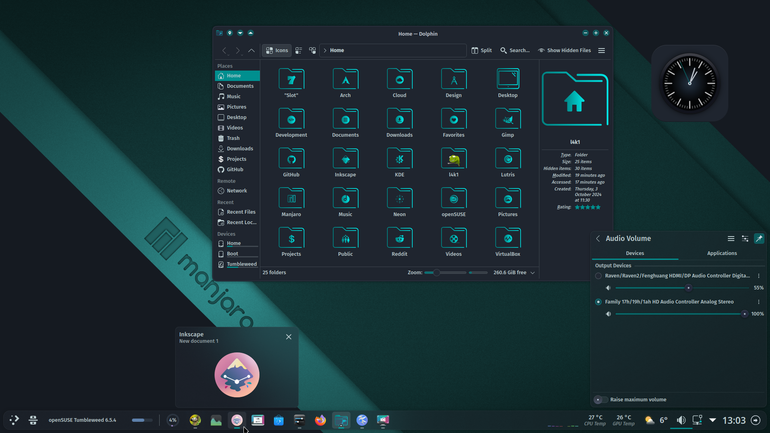The image size is (770, 433).
Task: Expand hidden system tray icons arrow
Action: (x=713, y=420)
